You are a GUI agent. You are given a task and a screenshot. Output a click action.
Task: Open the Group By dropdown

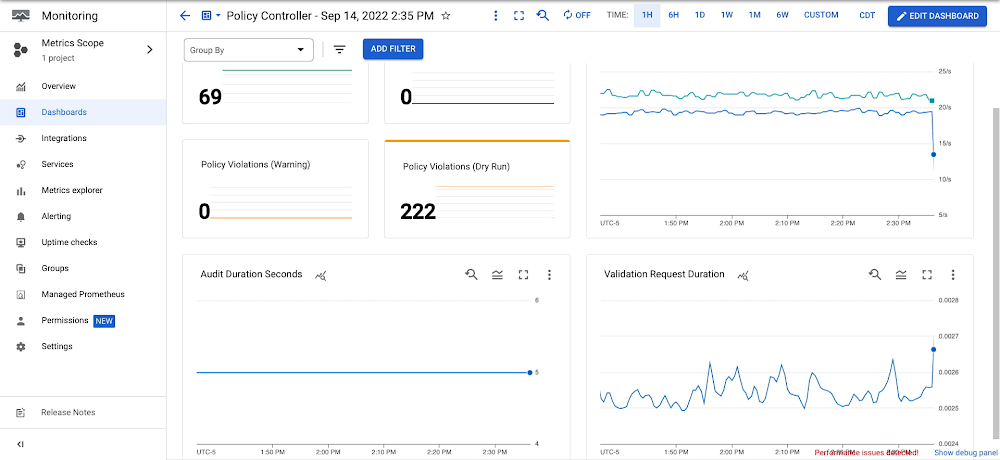pyautogui.click(x=249, y=49)
